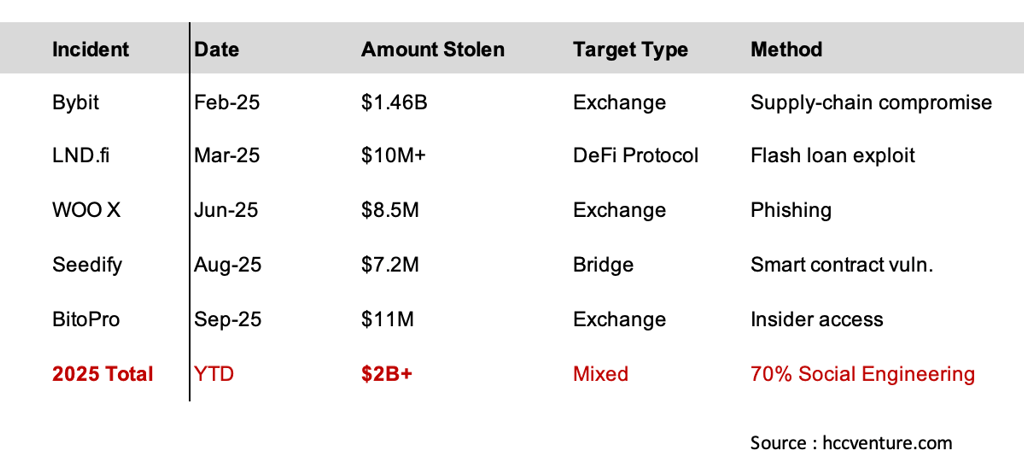The image size is (1024, 468).
Task: Click the Supply-chain compromise method cell
Action: coord(871,102)
